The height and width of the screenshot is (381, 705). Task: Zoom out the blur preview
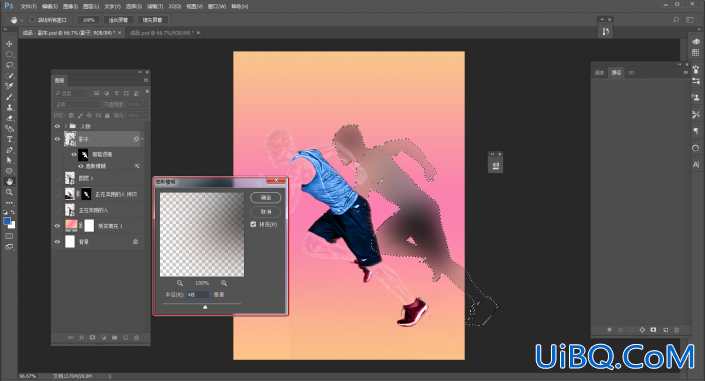[x=180, y=283]
